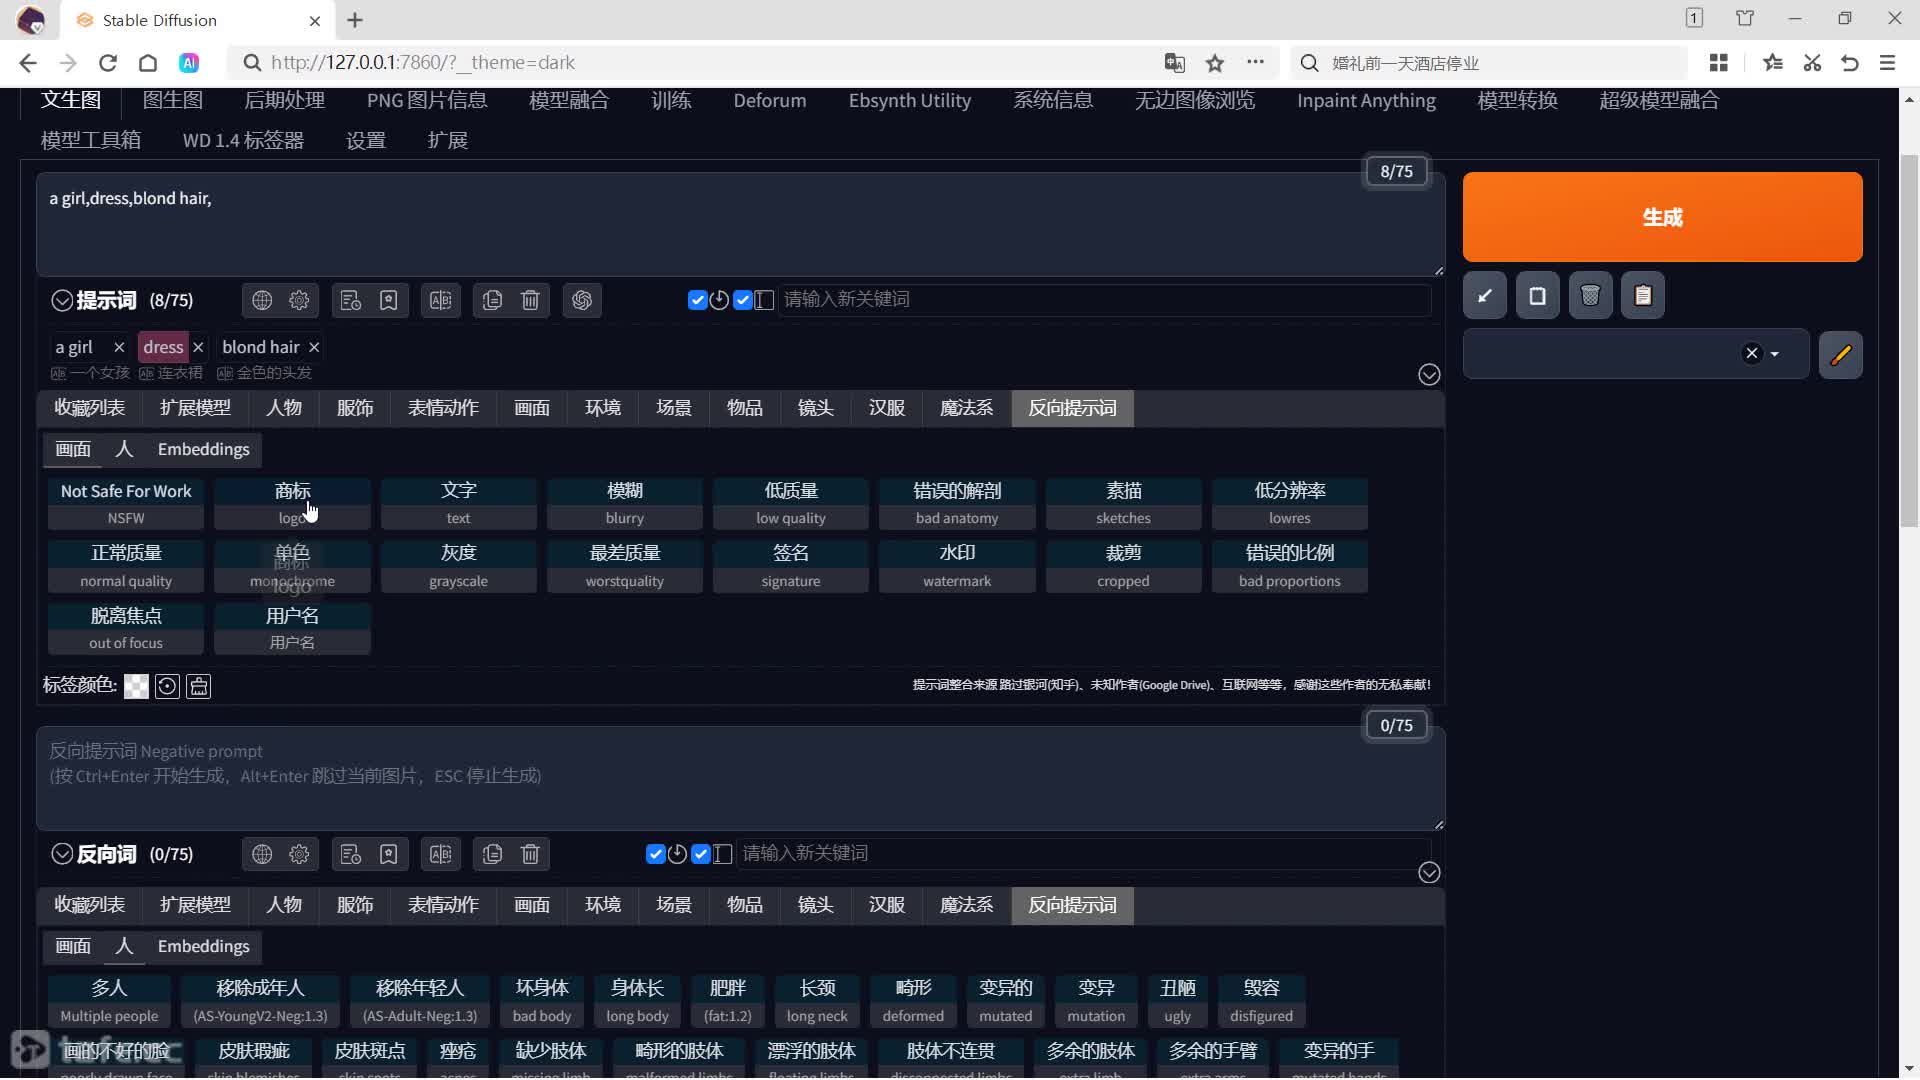Click the save icon beside the tag color label
This screenshot has width=1920, height=1080.
click(199, 686)
